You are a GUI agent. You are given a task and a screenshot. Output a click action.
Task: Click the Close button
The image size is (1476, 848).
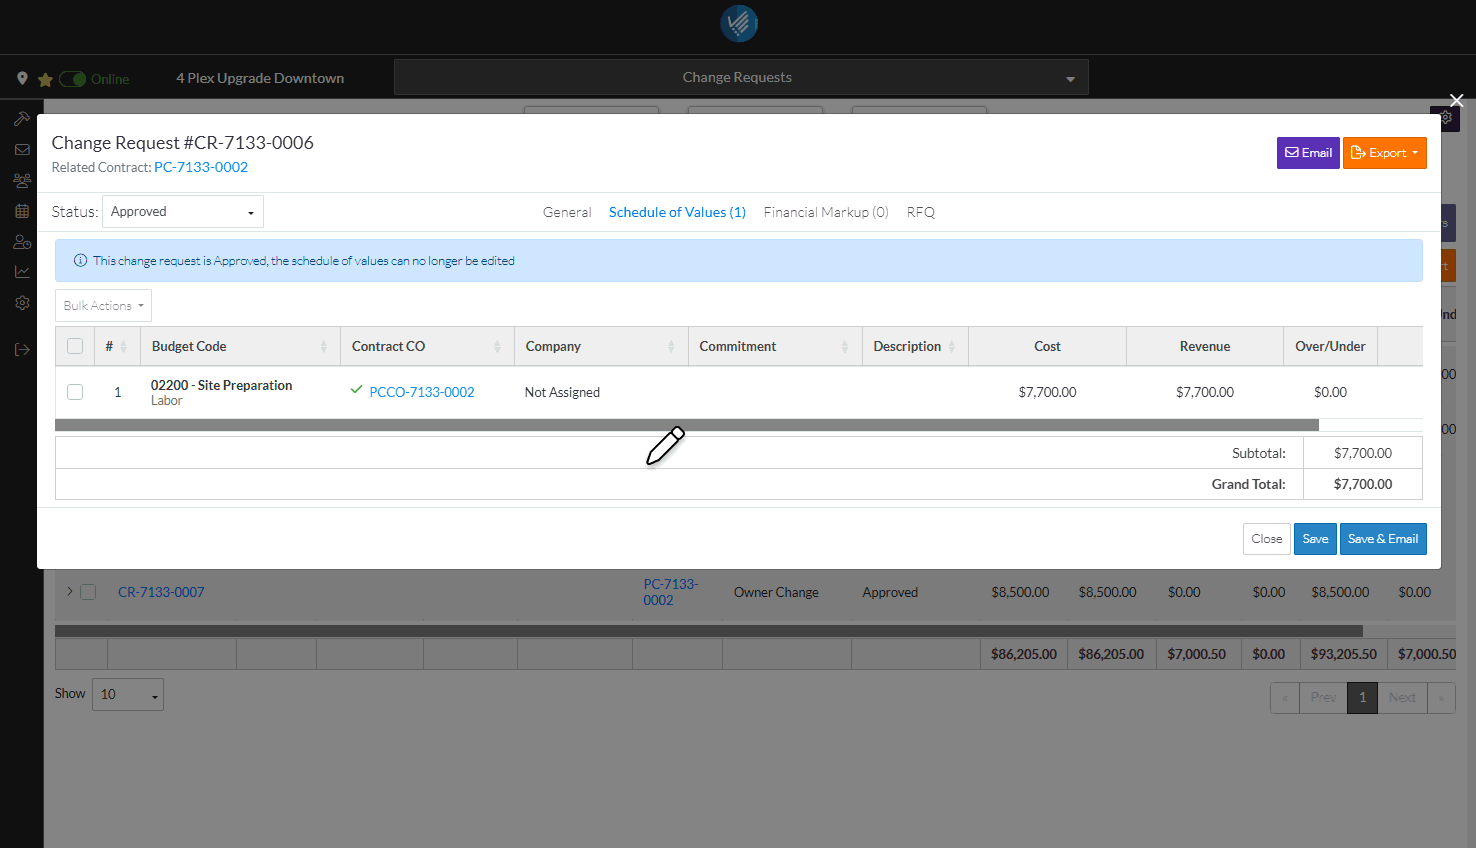pos(1266,539)
